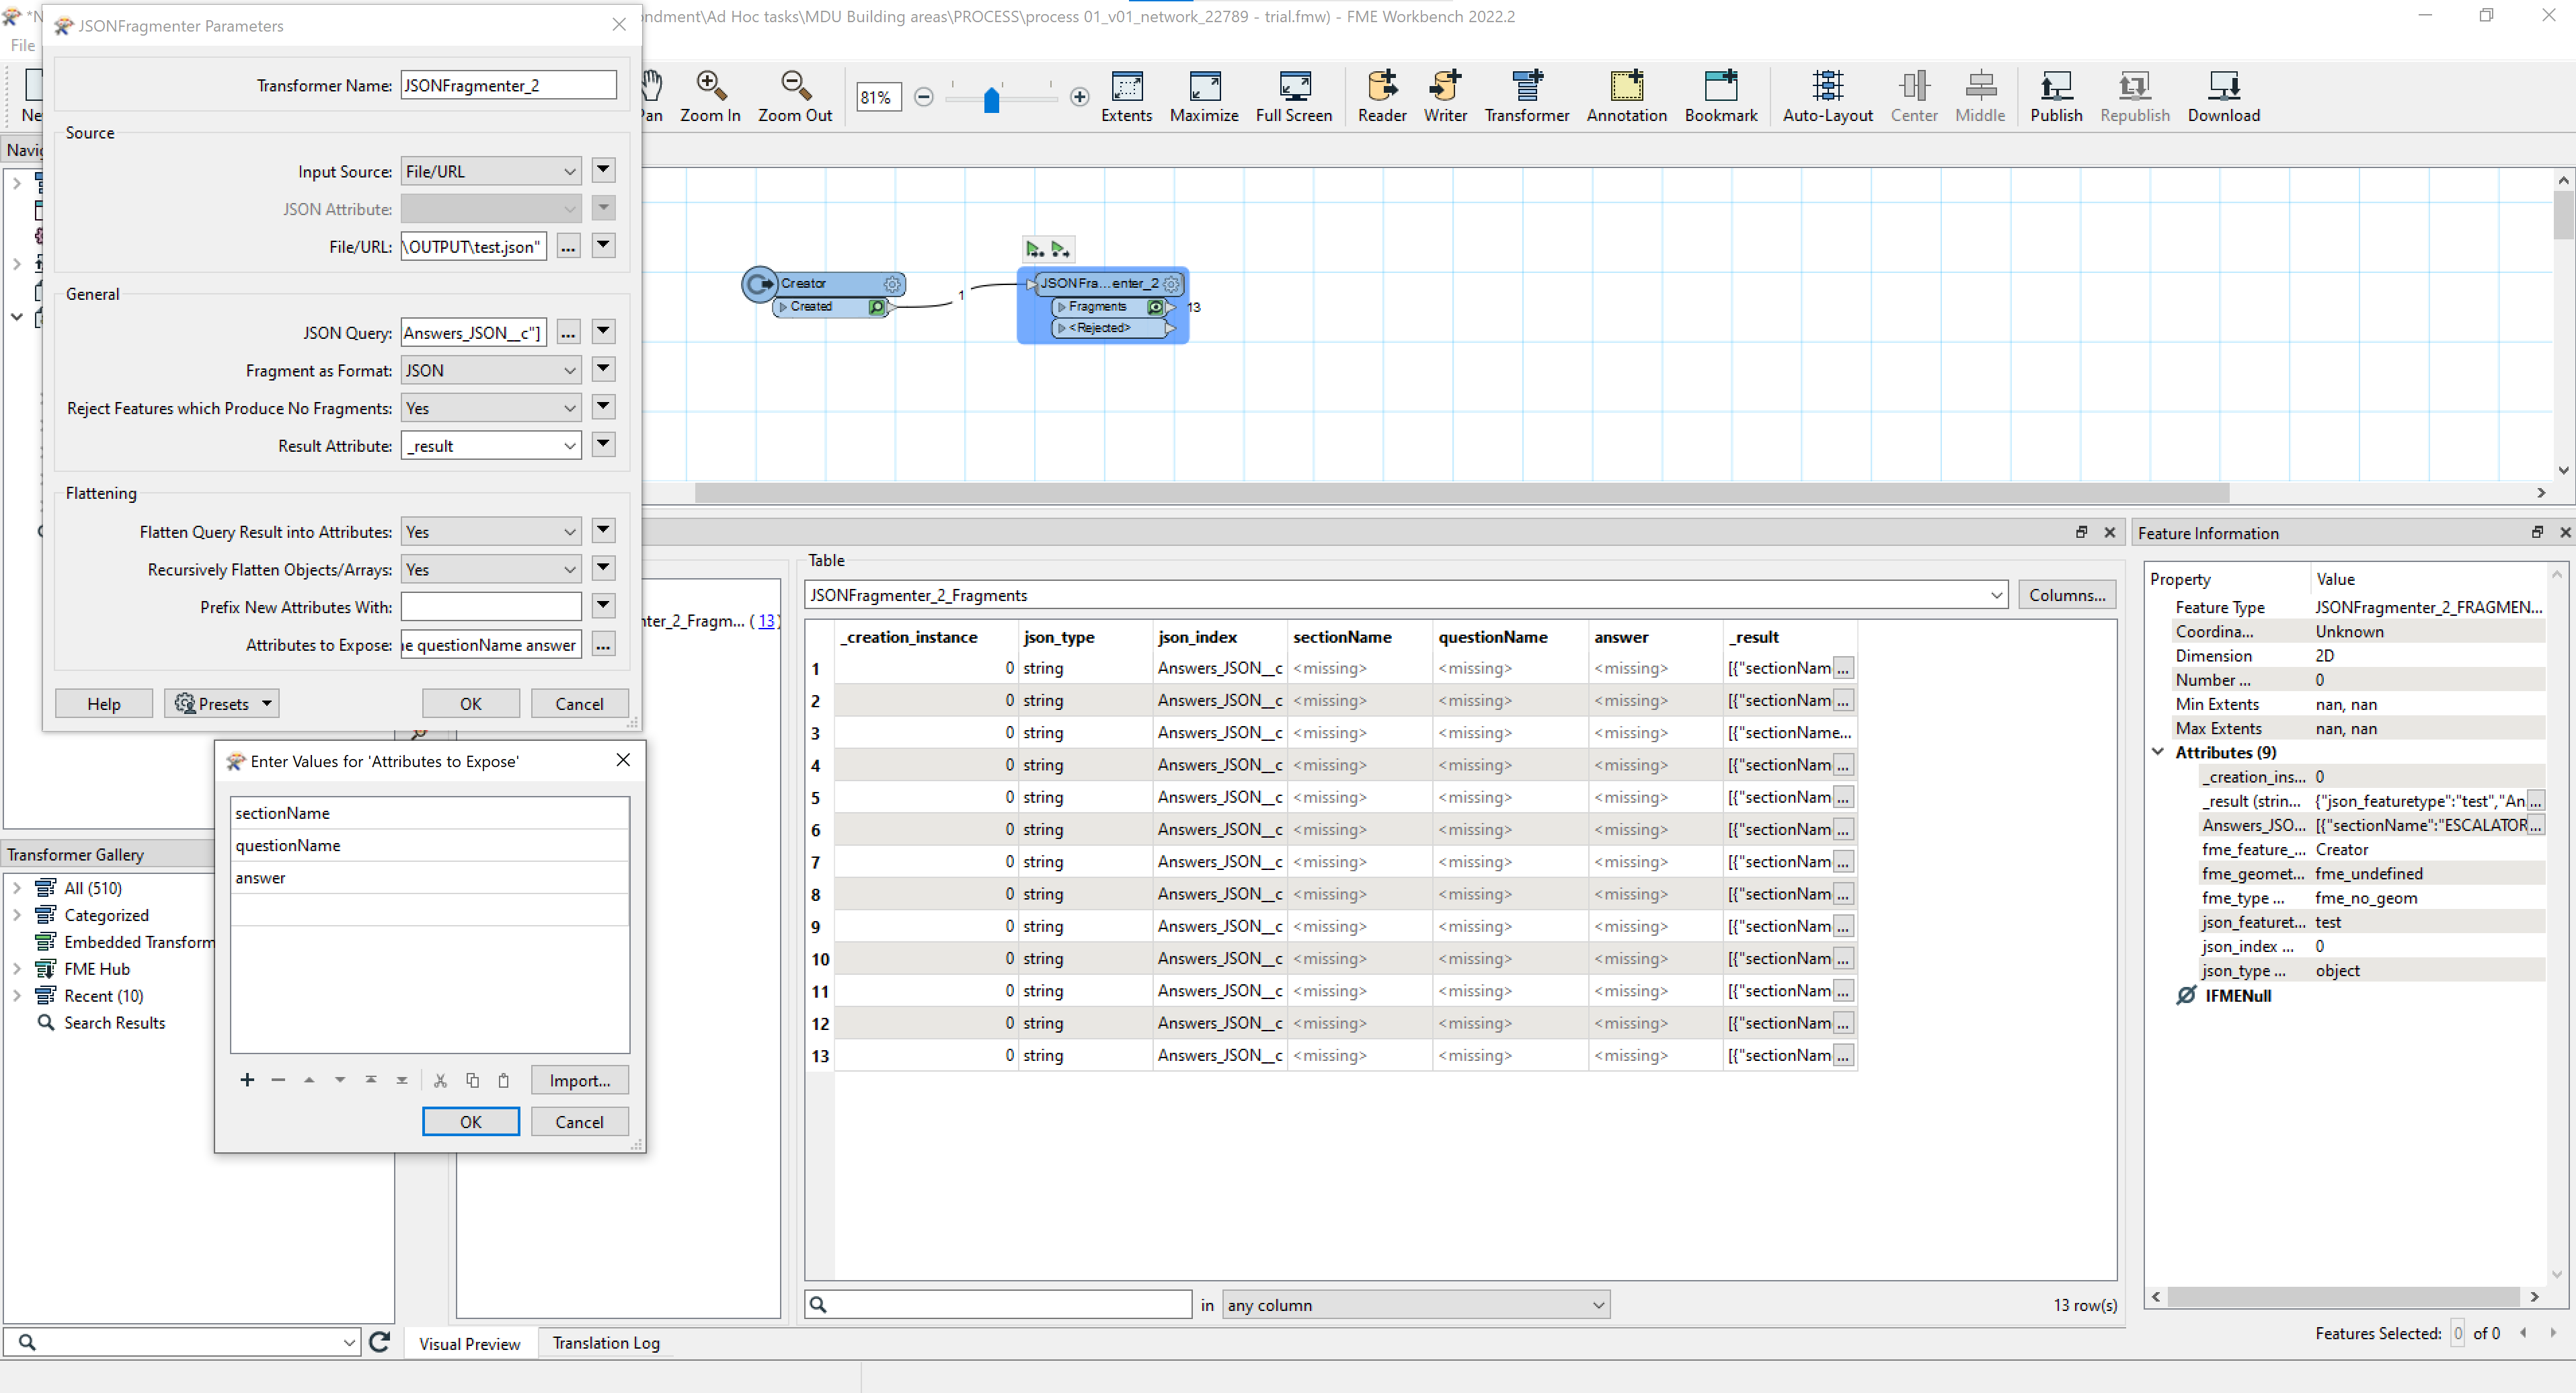Open the Presets dropdown button
Image resolution: width=2576 pixels, height=1393 pixels.
click(x=222, y=704)
